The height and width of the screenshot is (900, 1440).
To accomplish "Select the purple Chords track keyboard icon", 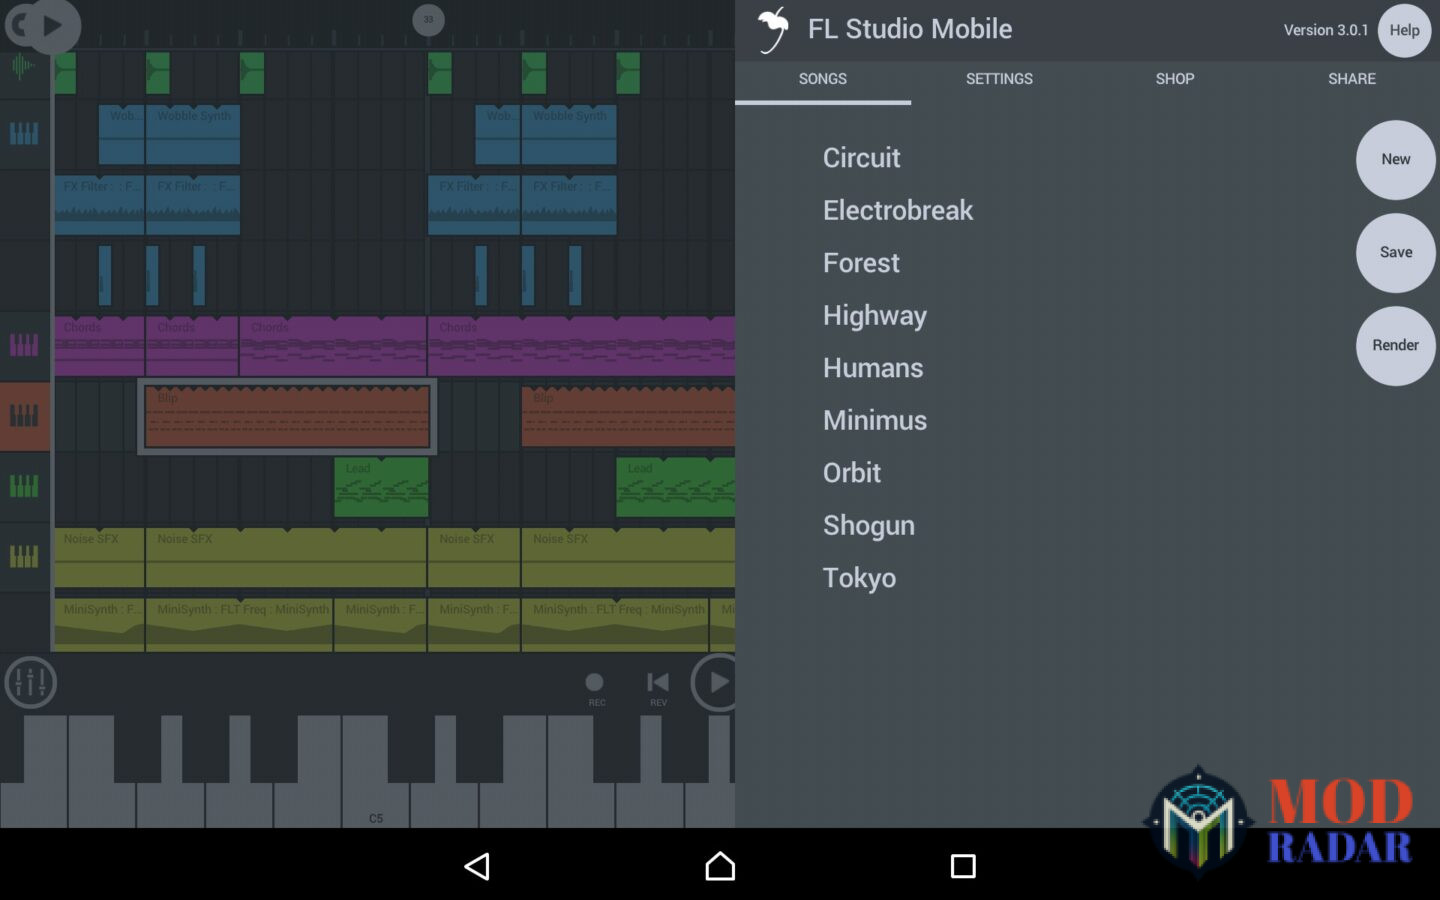I will [x=24, y=345].
